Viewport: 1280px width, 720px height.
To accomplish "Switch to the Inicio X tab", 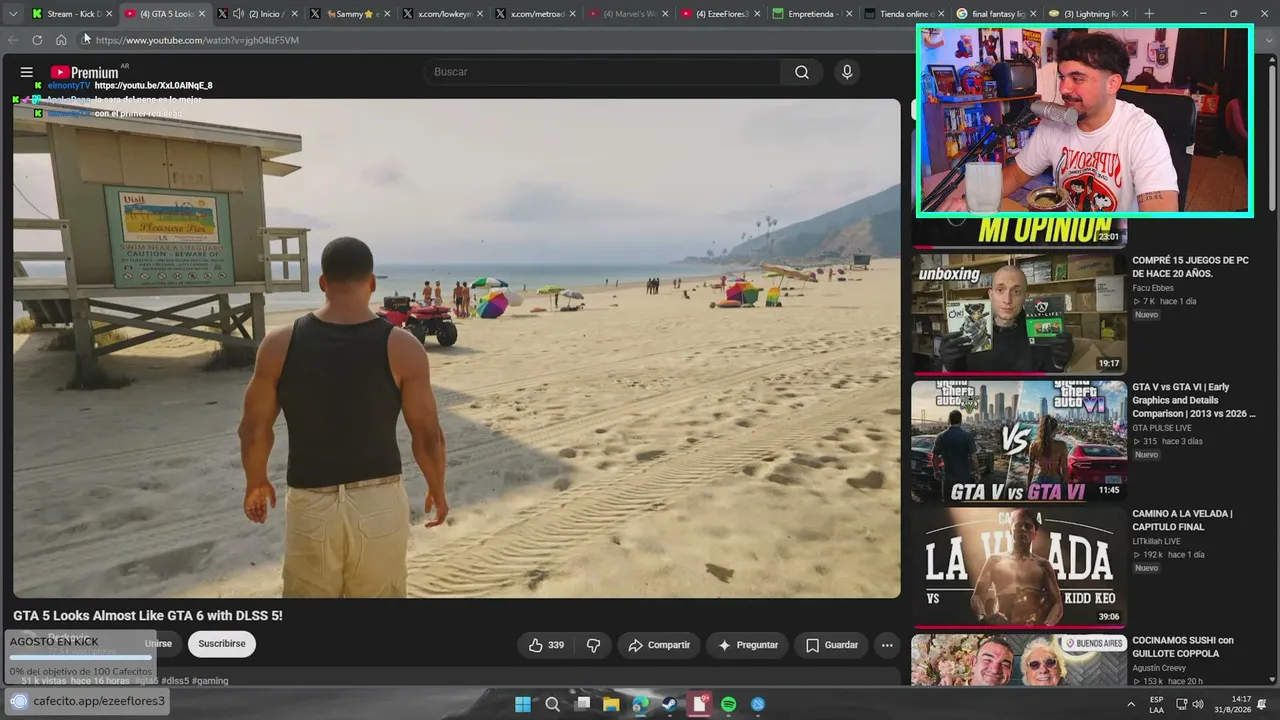I will point(258,14).
